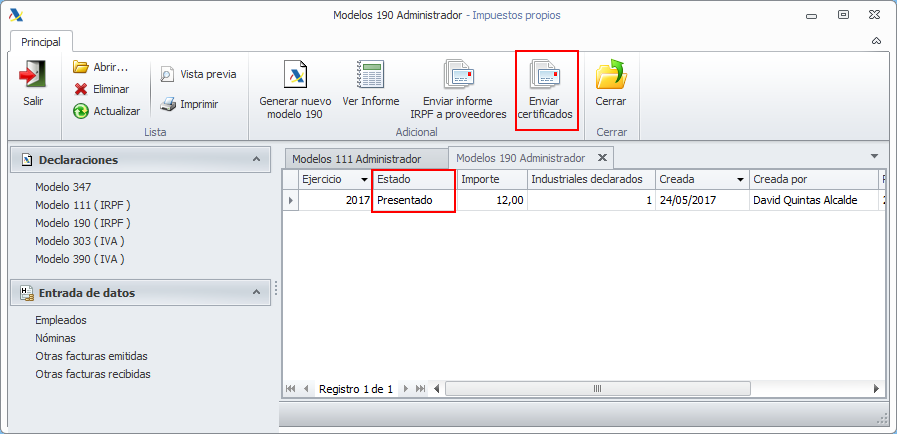Click the horizontal scrollbar thumb
The image size is (897, 434).
click(597, 389)
